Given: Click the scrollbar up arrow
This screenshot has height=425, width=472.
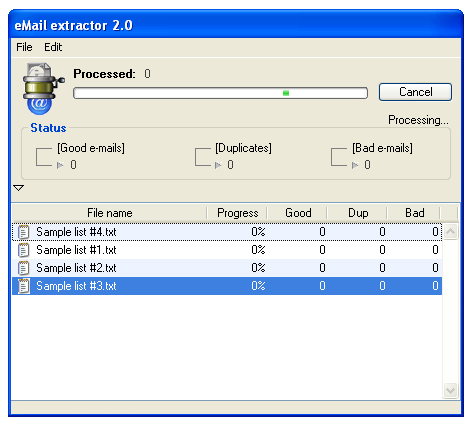Looking at the screenshot, I should pyautogui.click(x=450, y=231).
